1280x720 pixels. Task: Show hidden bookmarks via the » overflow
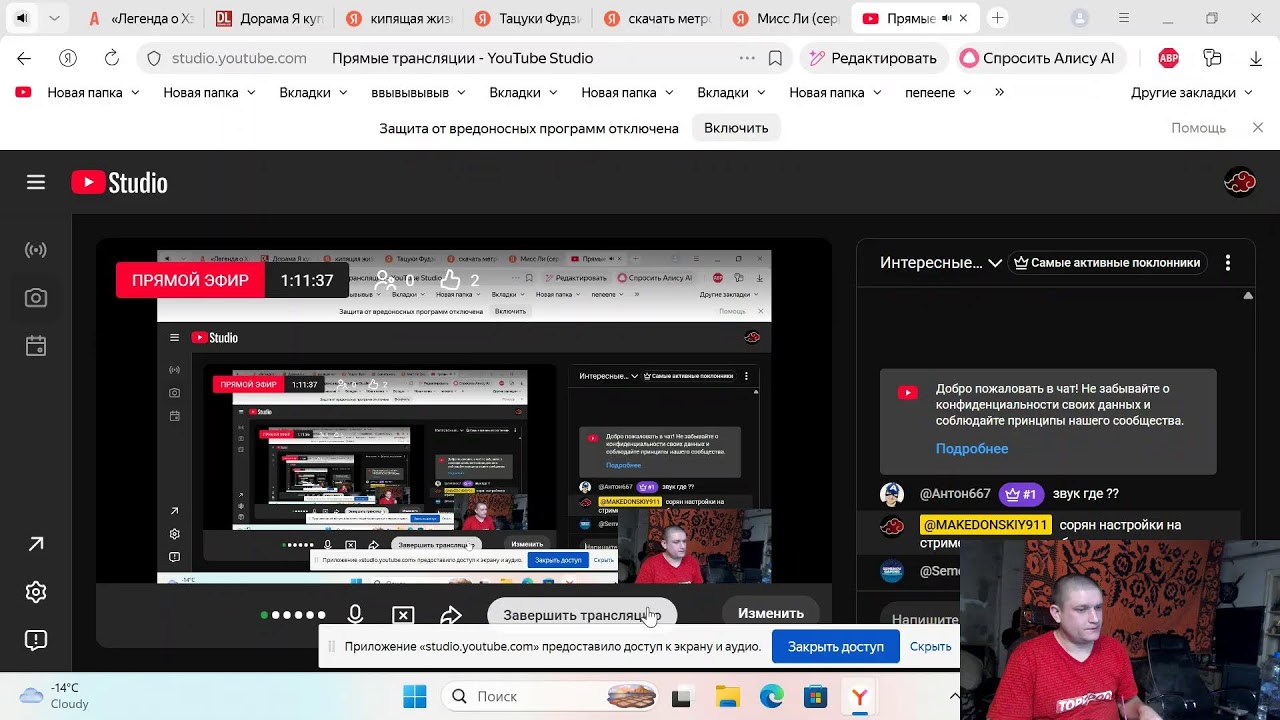pyautogui.click(x=999, y=93)
